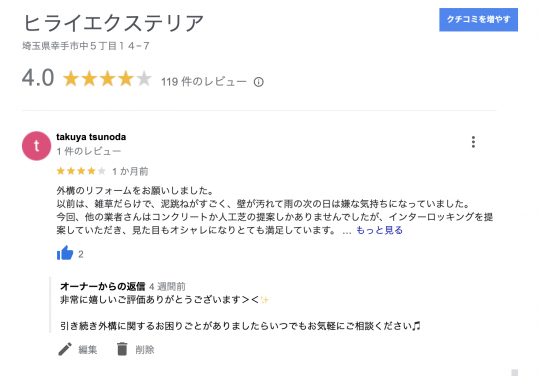Screen dimensions: 540x376
Task: Click the 1 件のレビュー reviewer count
Action: [x=89, y=151]
